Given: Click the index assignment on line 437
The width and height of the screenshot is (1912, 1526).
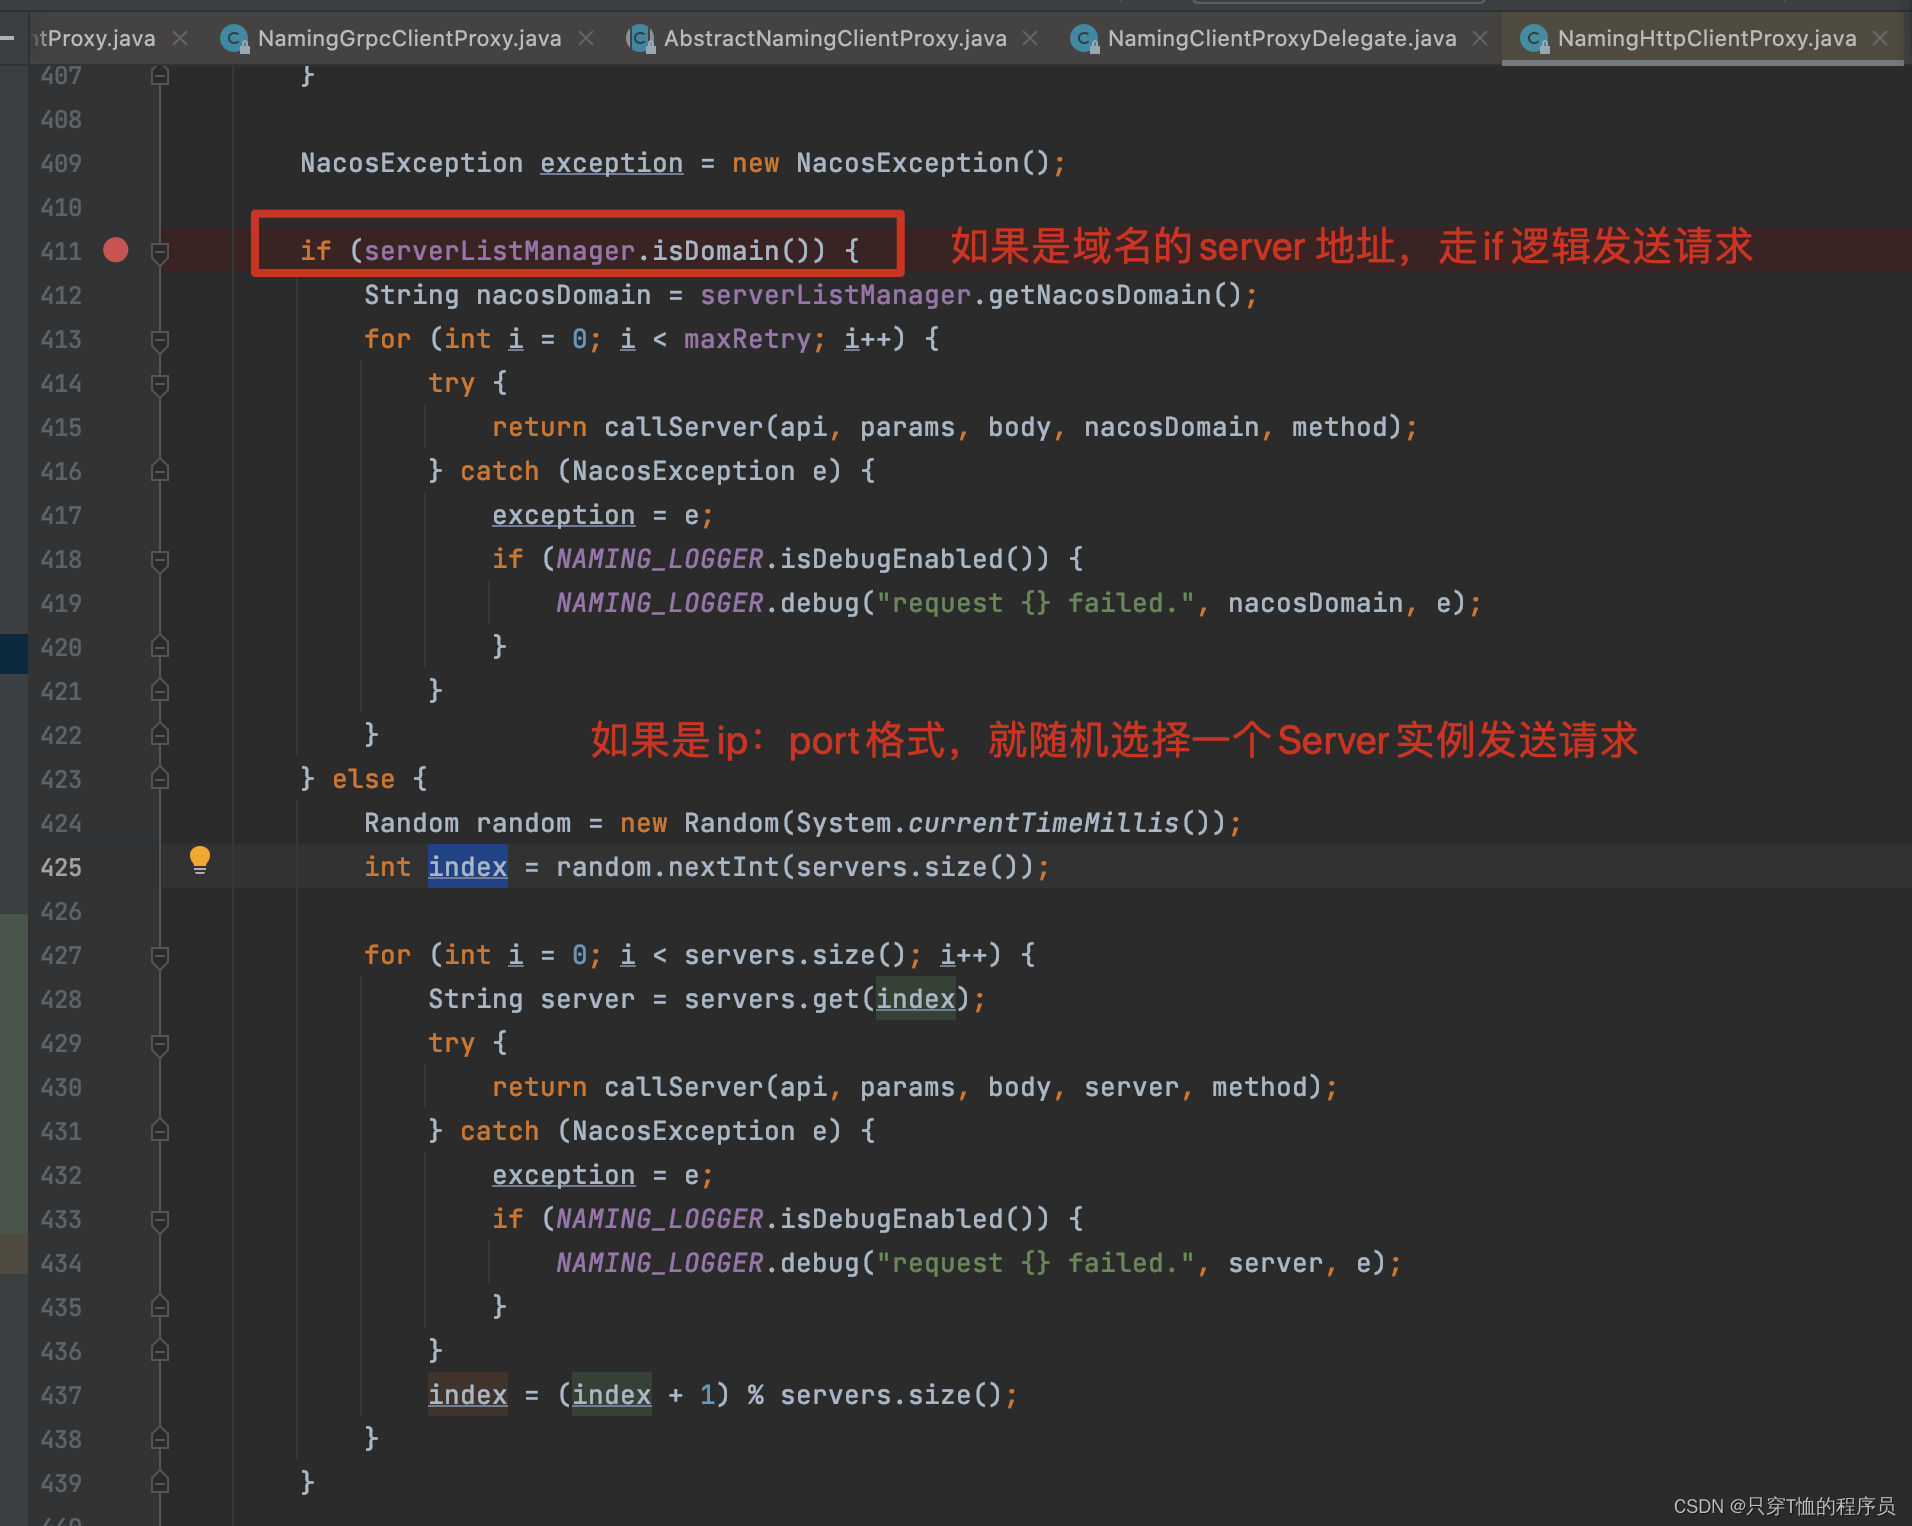Looking at the screenshot, I should pyautogui.click(x=468, y=1395).
